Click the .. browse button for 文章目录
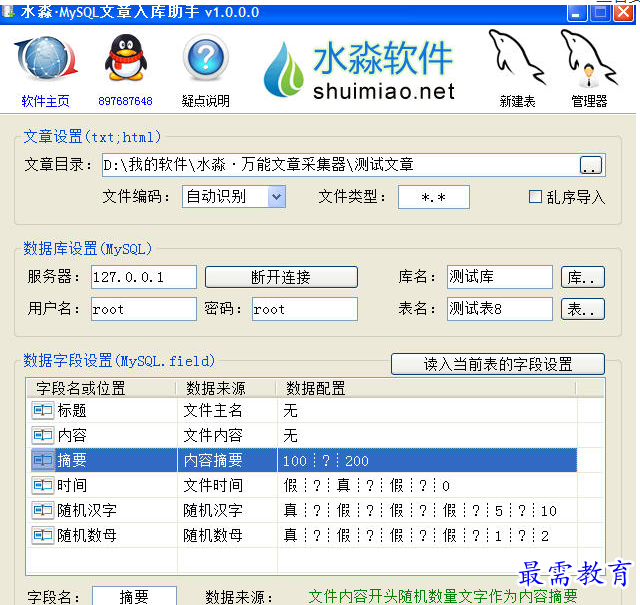Image resolution: width=640 pixels, height=605 pixels. tap(591, 165)
